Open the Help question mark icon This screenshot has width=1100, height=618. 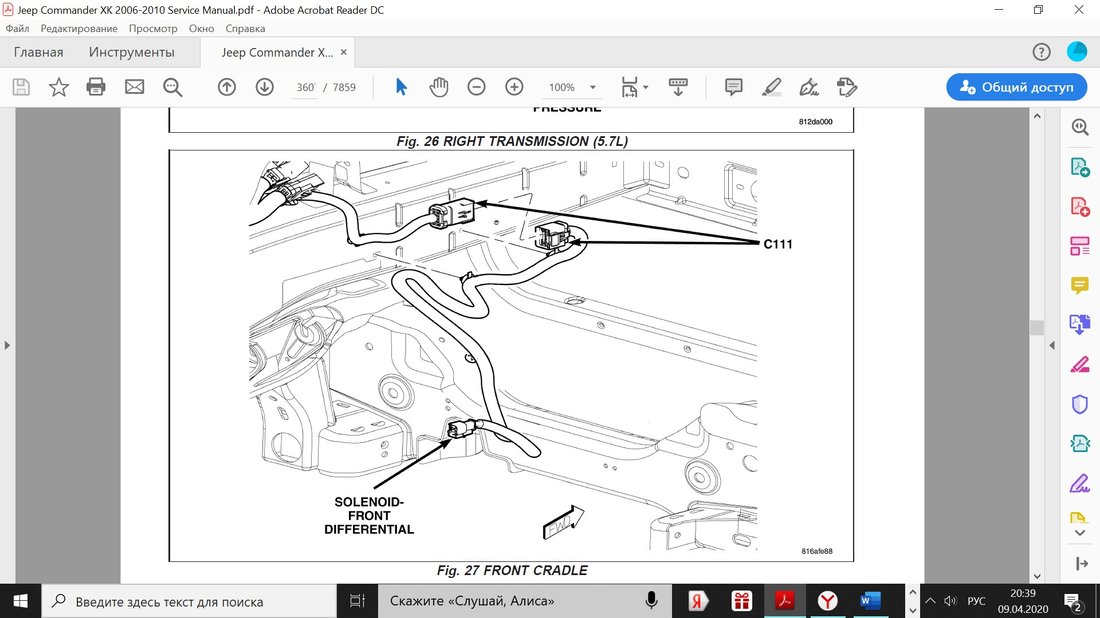(x=1042, y=52)
